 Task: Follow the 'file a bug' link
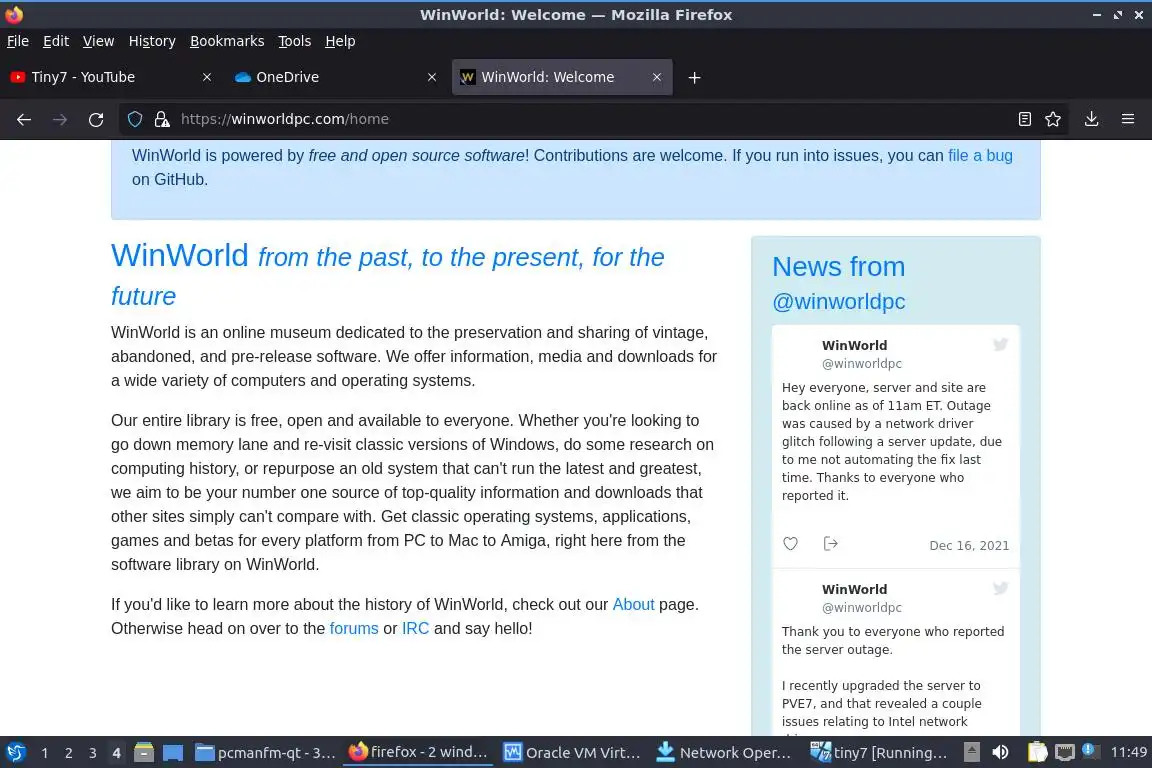tap(980, 156)
